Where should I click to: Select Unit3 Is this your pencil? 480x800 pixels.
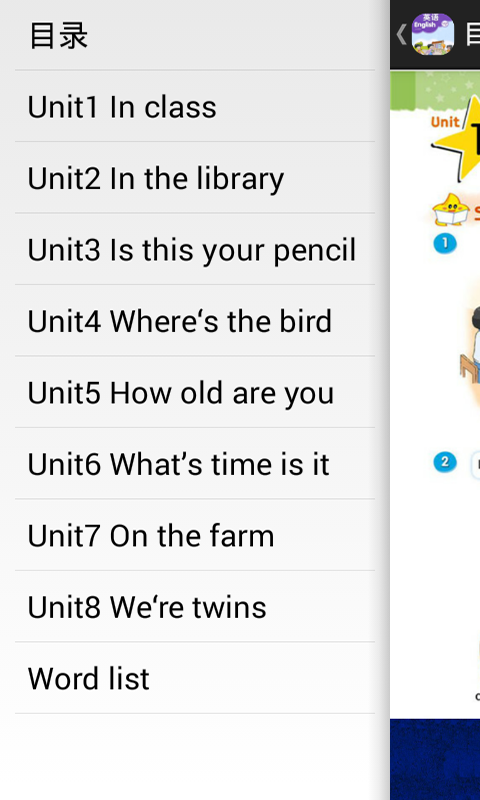(x=195, y=249)
